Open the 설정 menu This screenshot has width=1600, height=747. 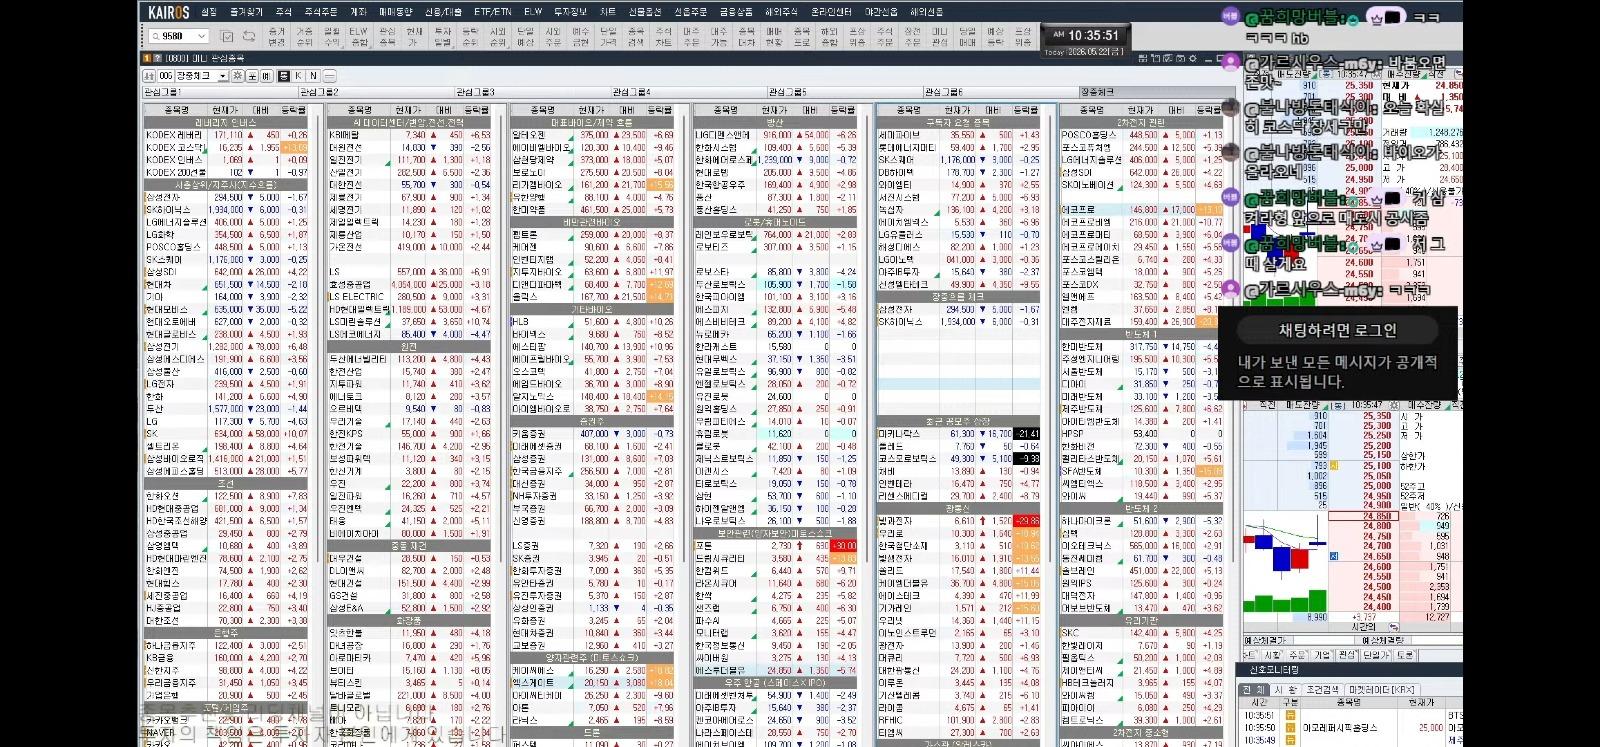[208, 12]
